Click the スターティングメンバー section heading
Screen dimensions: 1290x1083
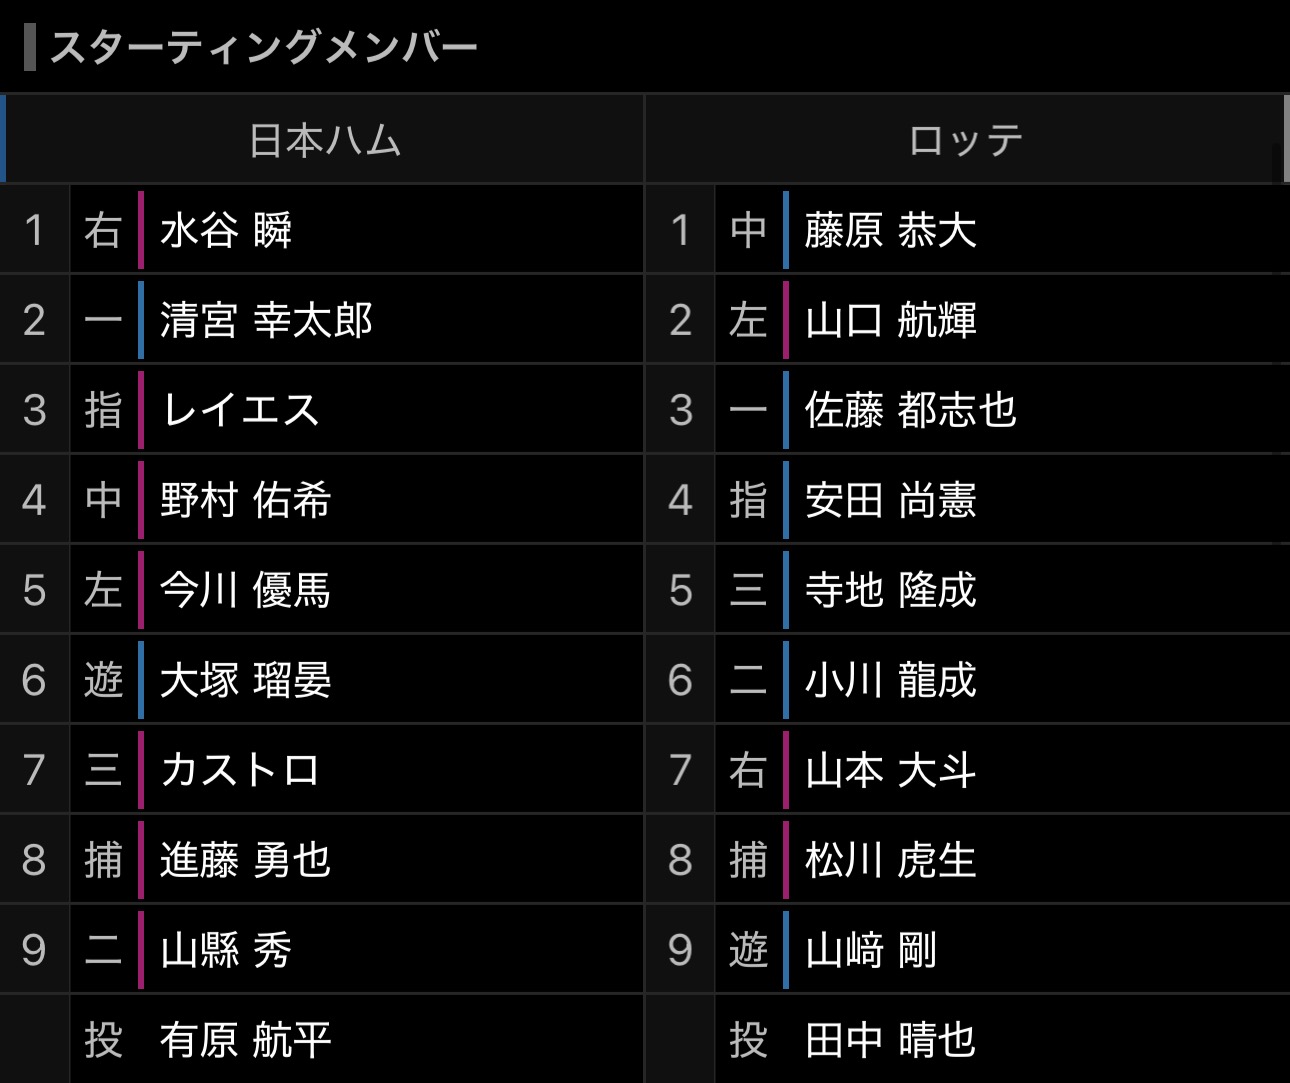pyautogui.click(x=264, y=47)
